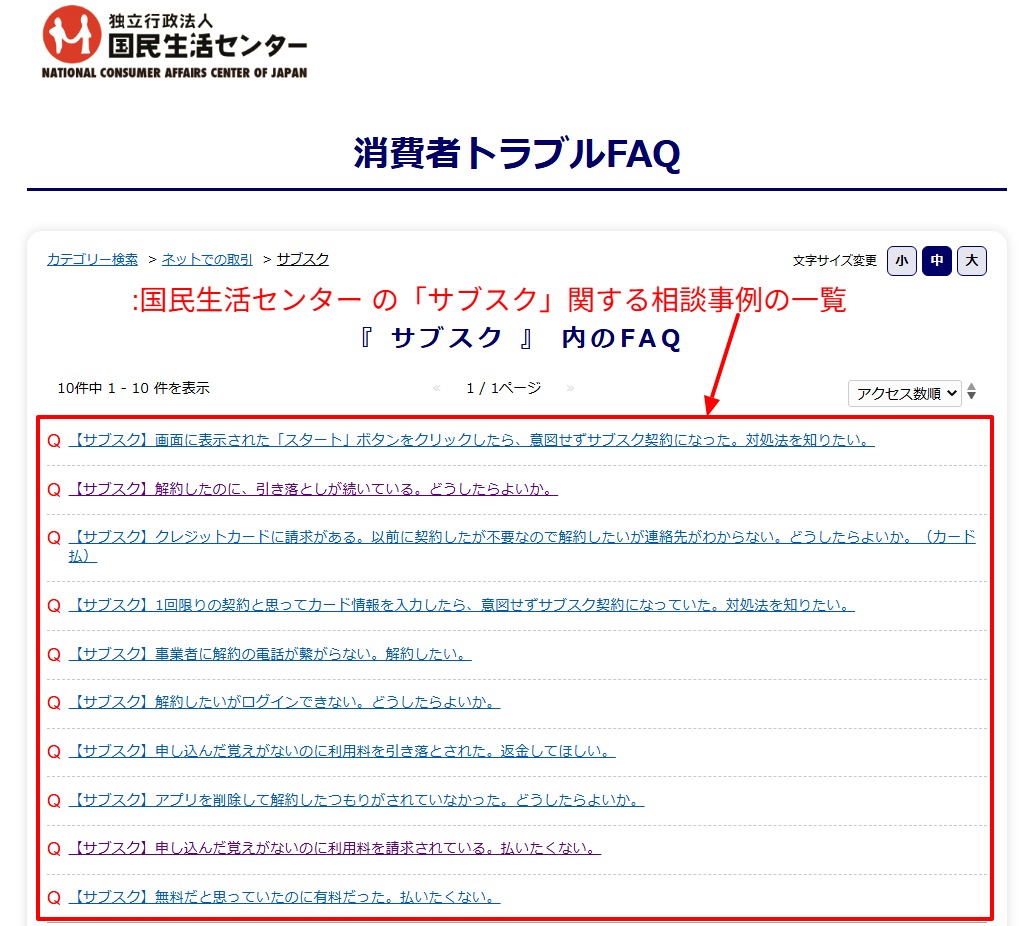Click Q icon beside スタートボタン question
This screenshot has height=926, width=1031.
54,441
